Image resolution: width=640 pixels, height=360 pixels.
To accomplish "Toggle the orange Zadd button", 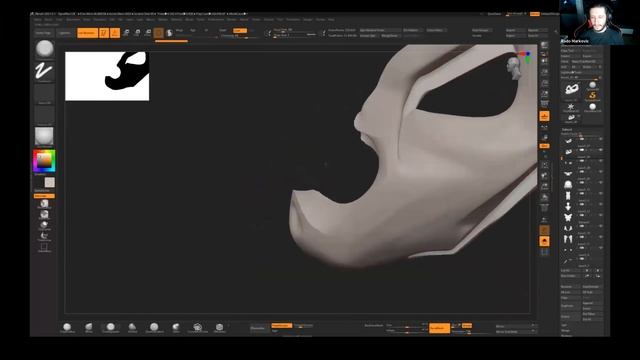I will 240,31.
